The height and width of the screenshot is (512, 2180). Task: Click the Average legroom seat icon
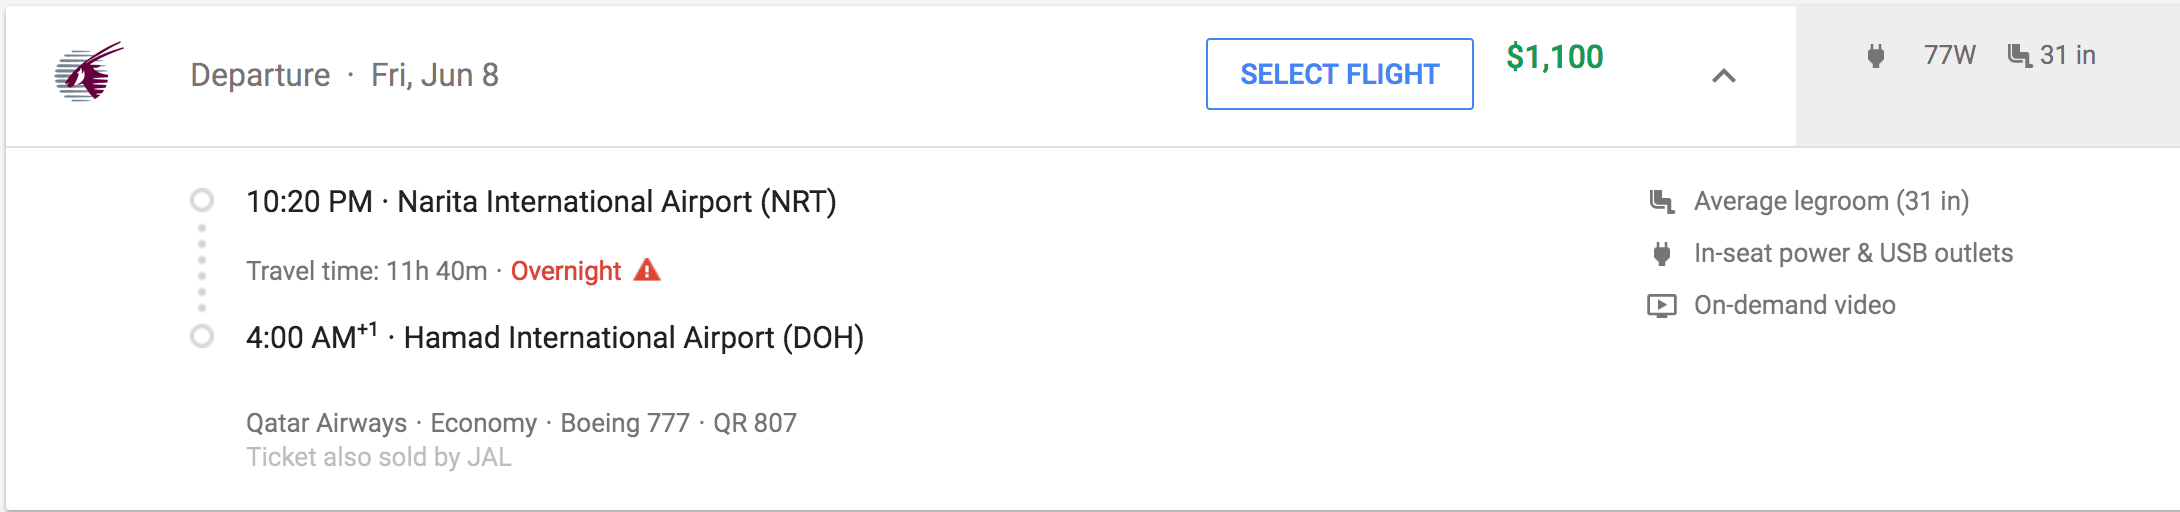pyautogui.click(x=1661, y=201)
